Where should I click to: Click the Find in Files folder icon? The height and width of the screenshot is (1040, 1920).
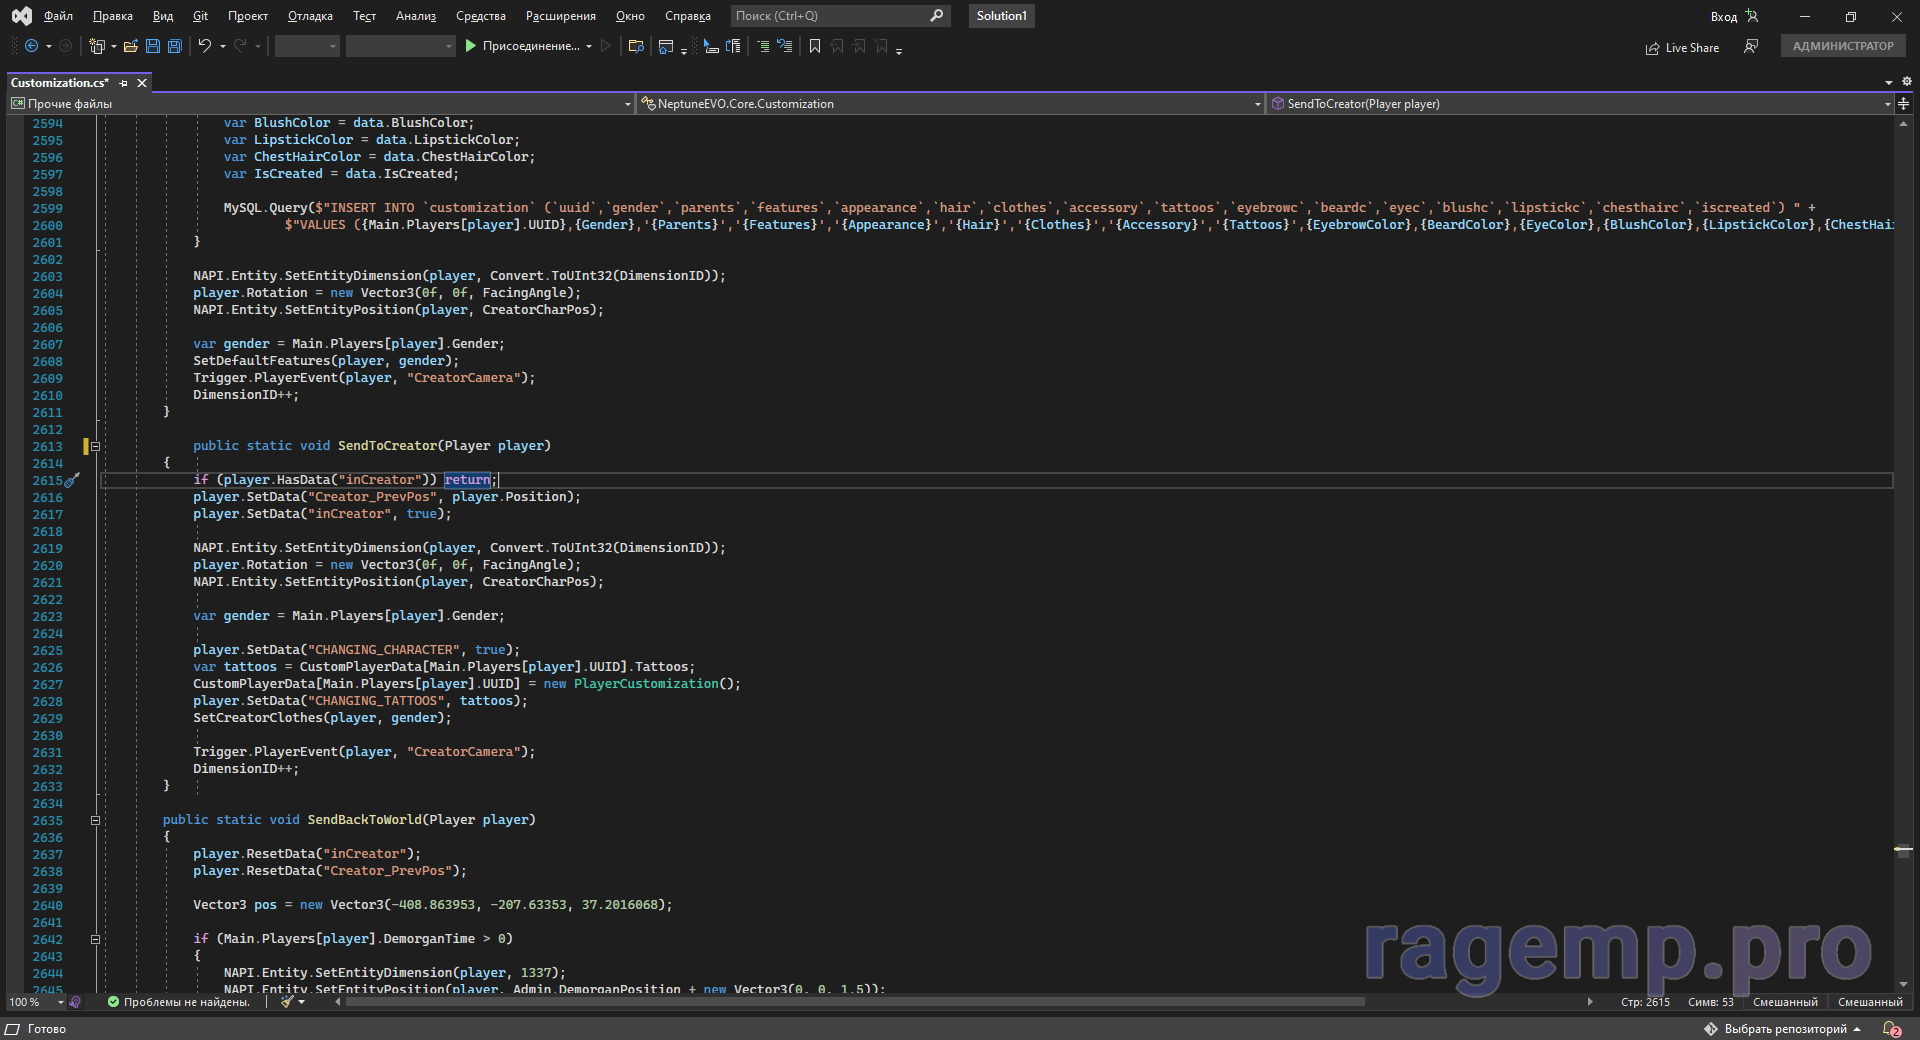coord(636,46)
